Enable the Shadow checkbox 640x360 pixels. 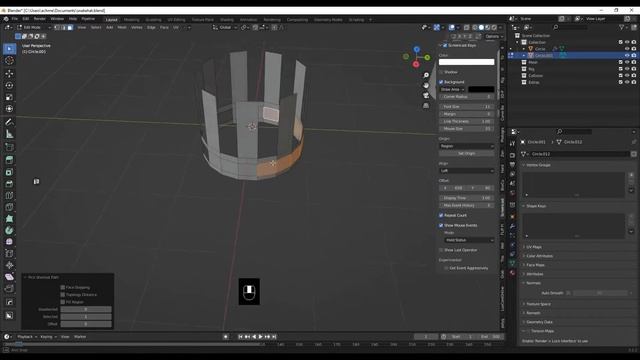click(441, 72)
